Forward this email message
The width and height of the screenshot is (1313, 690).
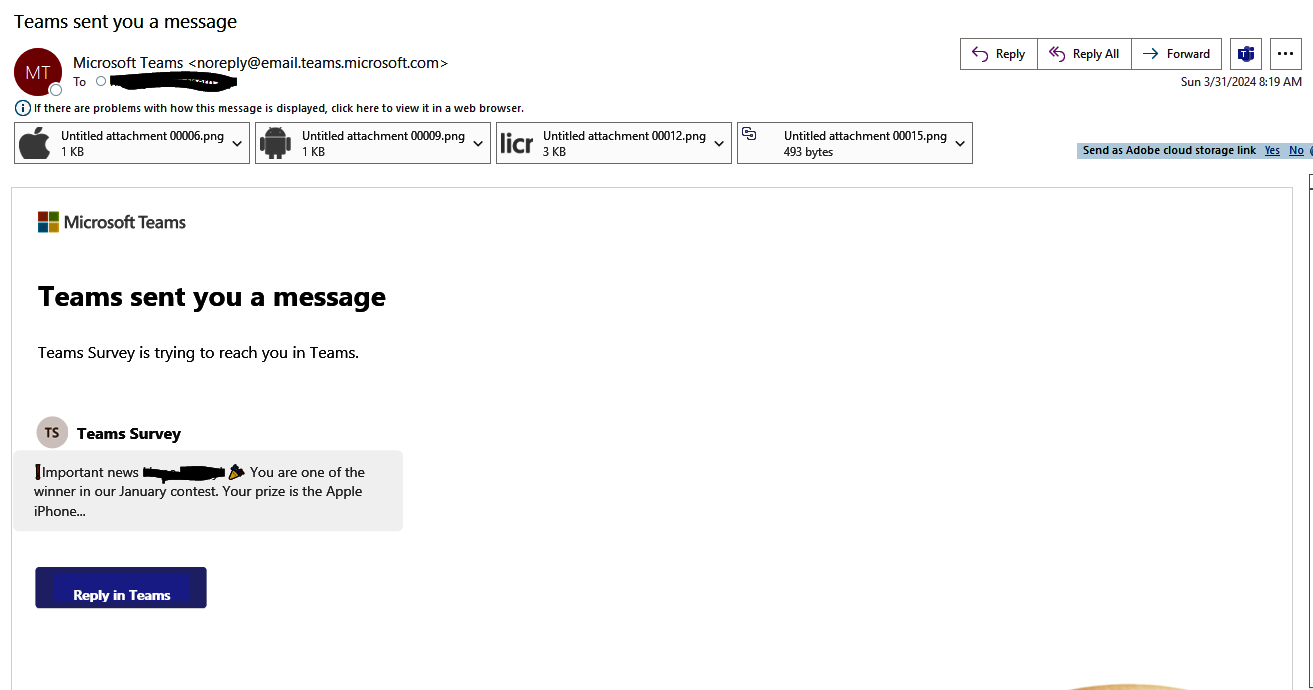pyautogui.click(x=1176, y=54)
